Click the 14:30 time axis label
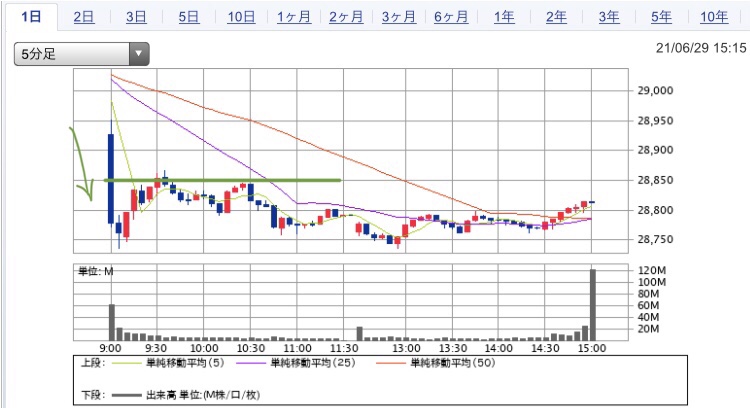The height and width of the screenshot is (408, 750). [x=545, y=348]
